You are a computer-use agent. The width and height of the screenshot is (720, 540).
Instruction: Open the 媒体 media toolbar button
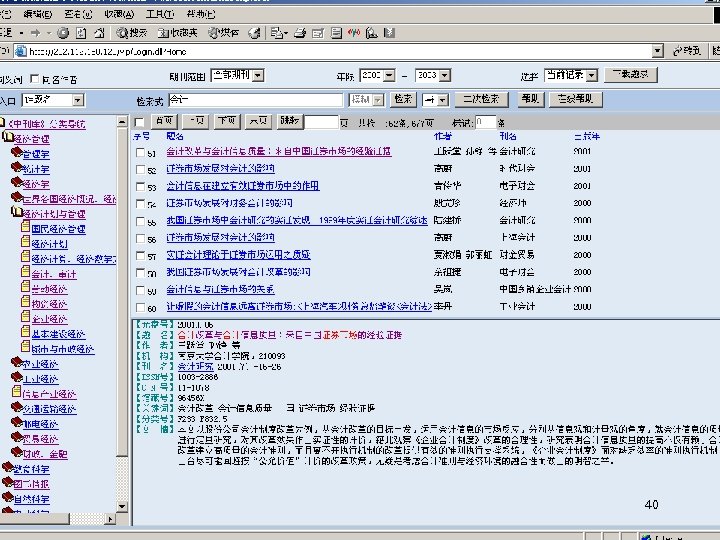pyautogui.click(x=224, y=33)
